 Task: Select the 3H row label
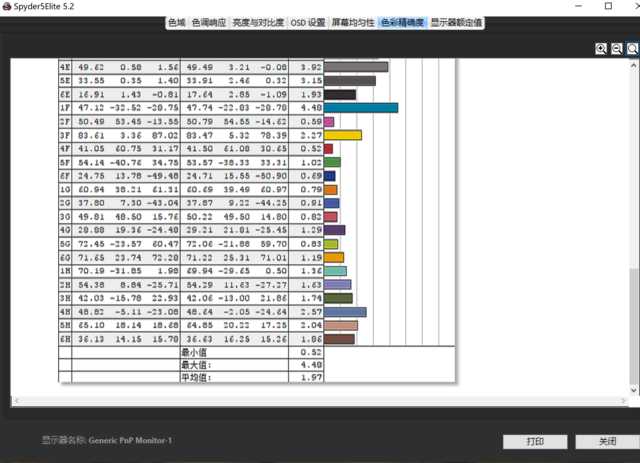point(65,298)
